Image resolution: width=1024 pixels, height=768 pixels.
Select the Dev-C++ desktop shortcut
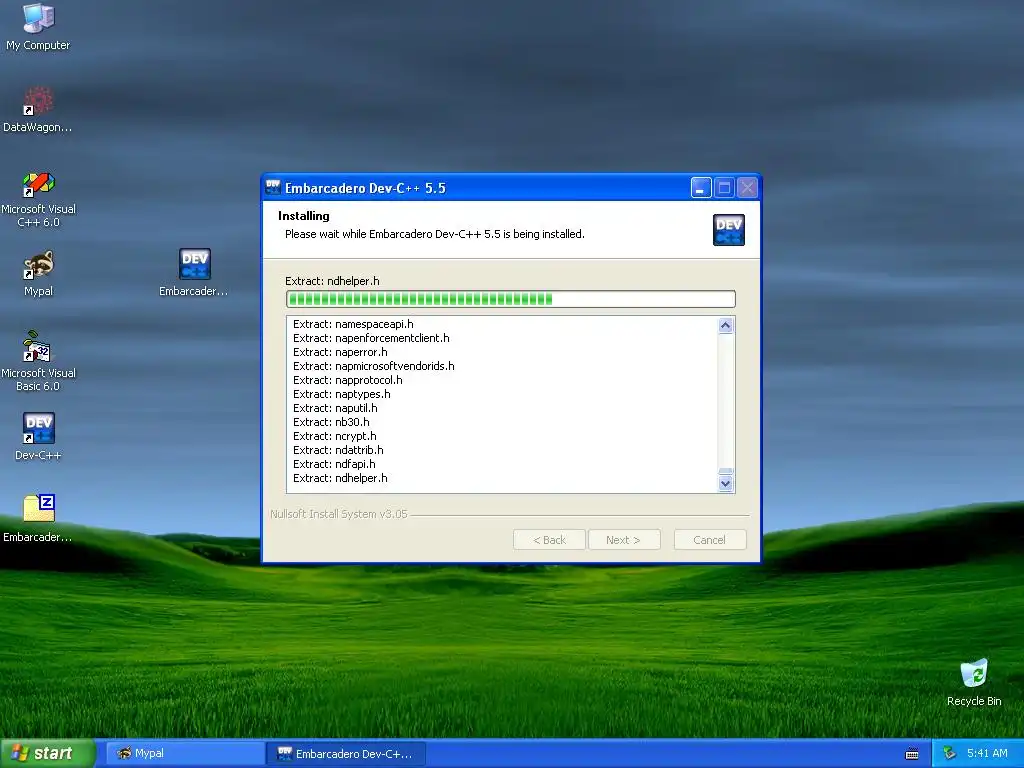pos(38,436)
